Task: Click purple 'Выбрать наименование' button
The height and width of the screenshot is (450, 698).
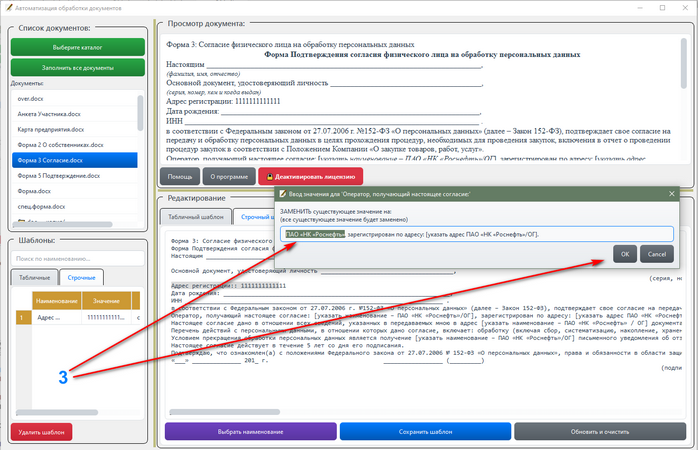Action: click(251, 431)
